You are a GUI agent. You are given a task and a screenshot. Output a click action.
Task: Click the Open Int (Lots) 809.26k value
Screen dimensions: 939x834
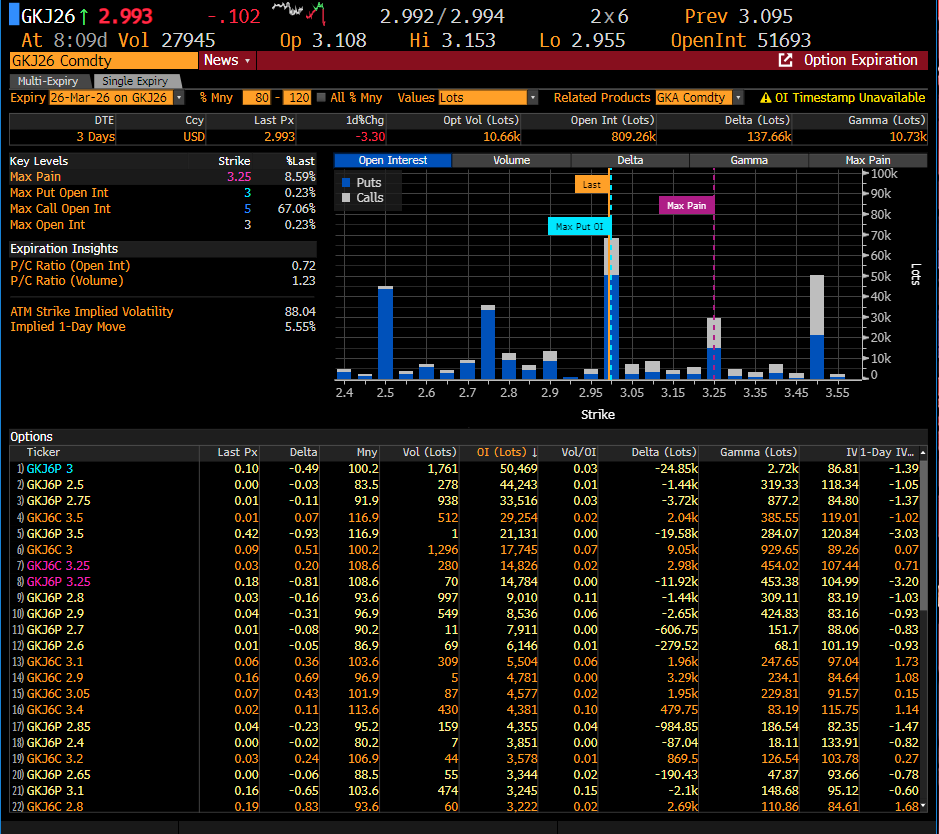pos(634,137)
